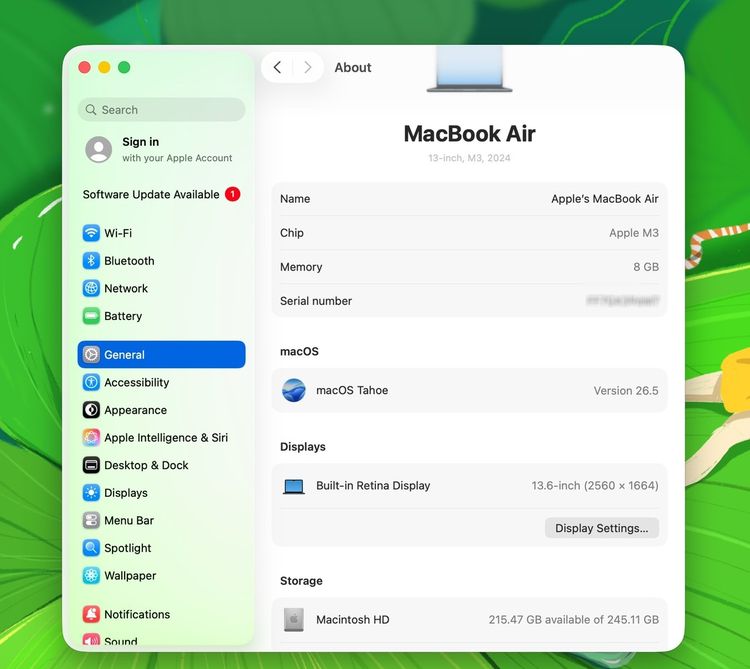This screenshot has height=669, width=750.
Task: Select the Displays sun icon in sidebar
Action: [91, 493]
